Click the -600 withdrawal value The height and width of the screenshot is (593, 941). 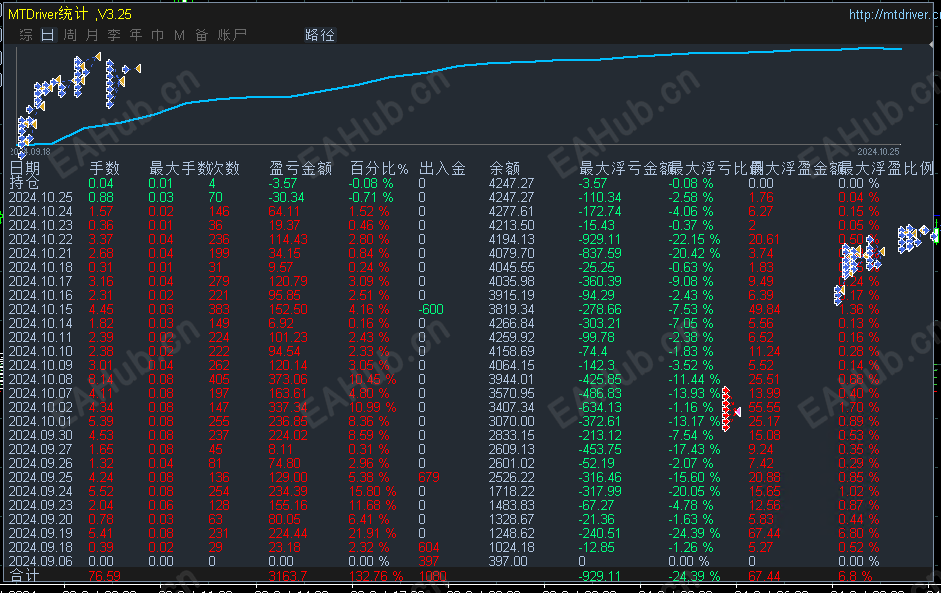click(x=431, y=309)
